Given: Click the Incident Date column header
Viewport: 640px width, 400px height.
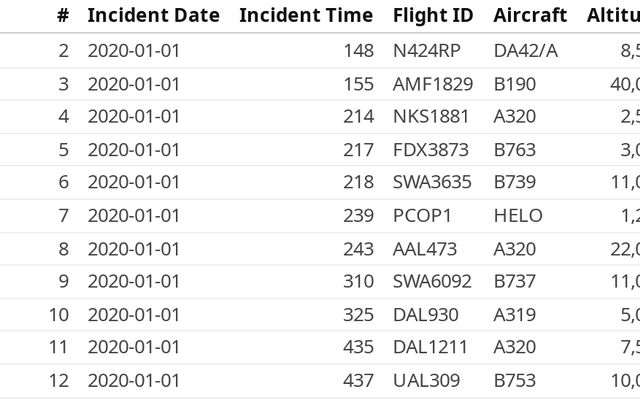Looking at the screenshot, I should point(153,16).
